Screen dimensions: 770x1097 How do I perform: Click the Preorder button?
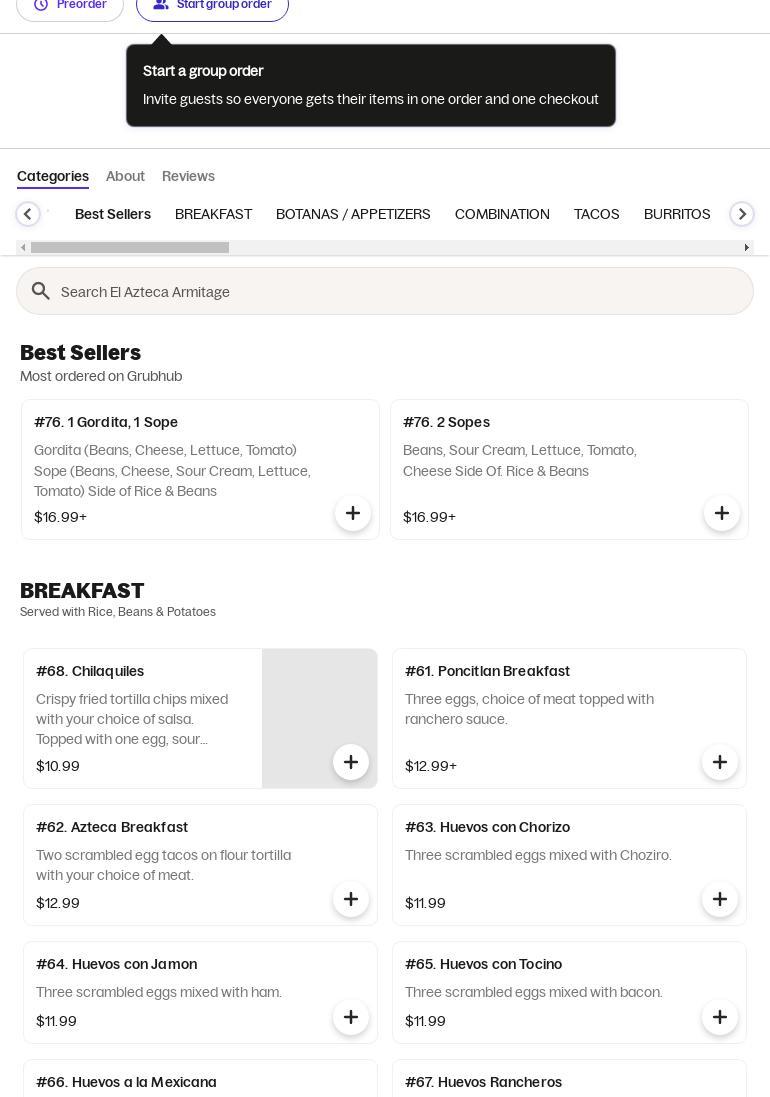pos(70,5)
